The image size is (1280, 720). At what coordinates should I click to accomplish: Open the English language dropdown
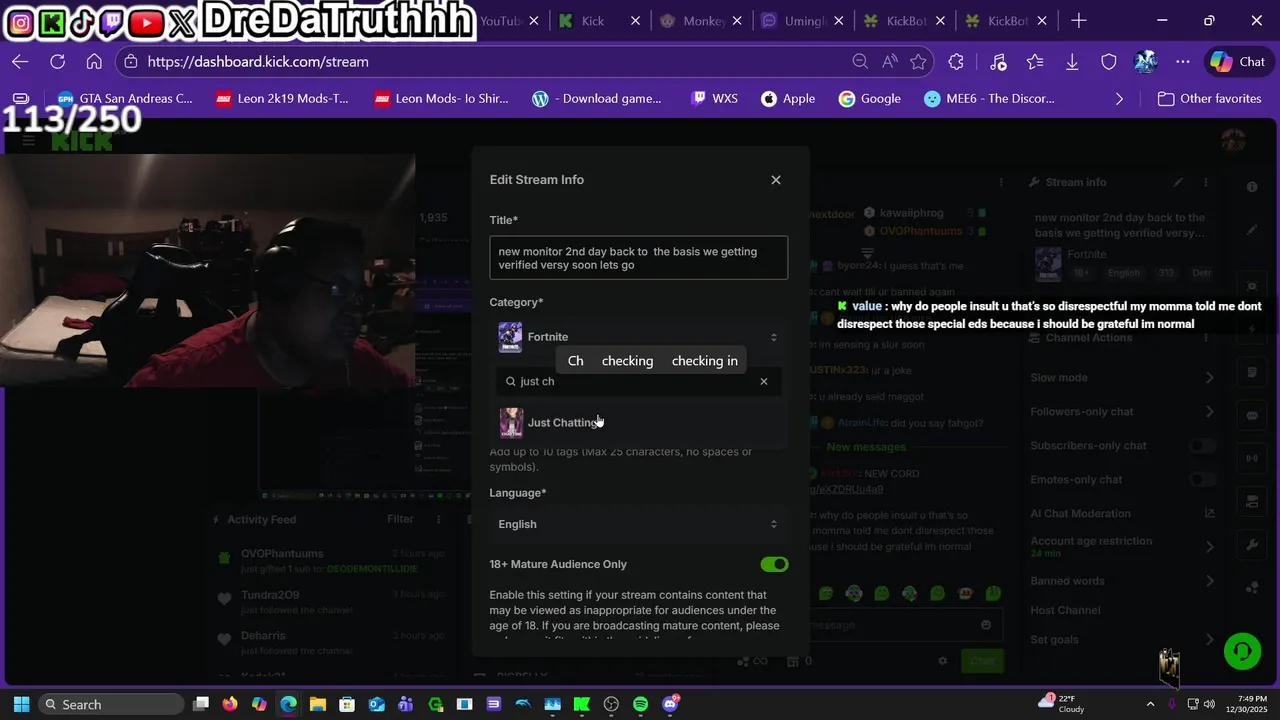[638, 524]
